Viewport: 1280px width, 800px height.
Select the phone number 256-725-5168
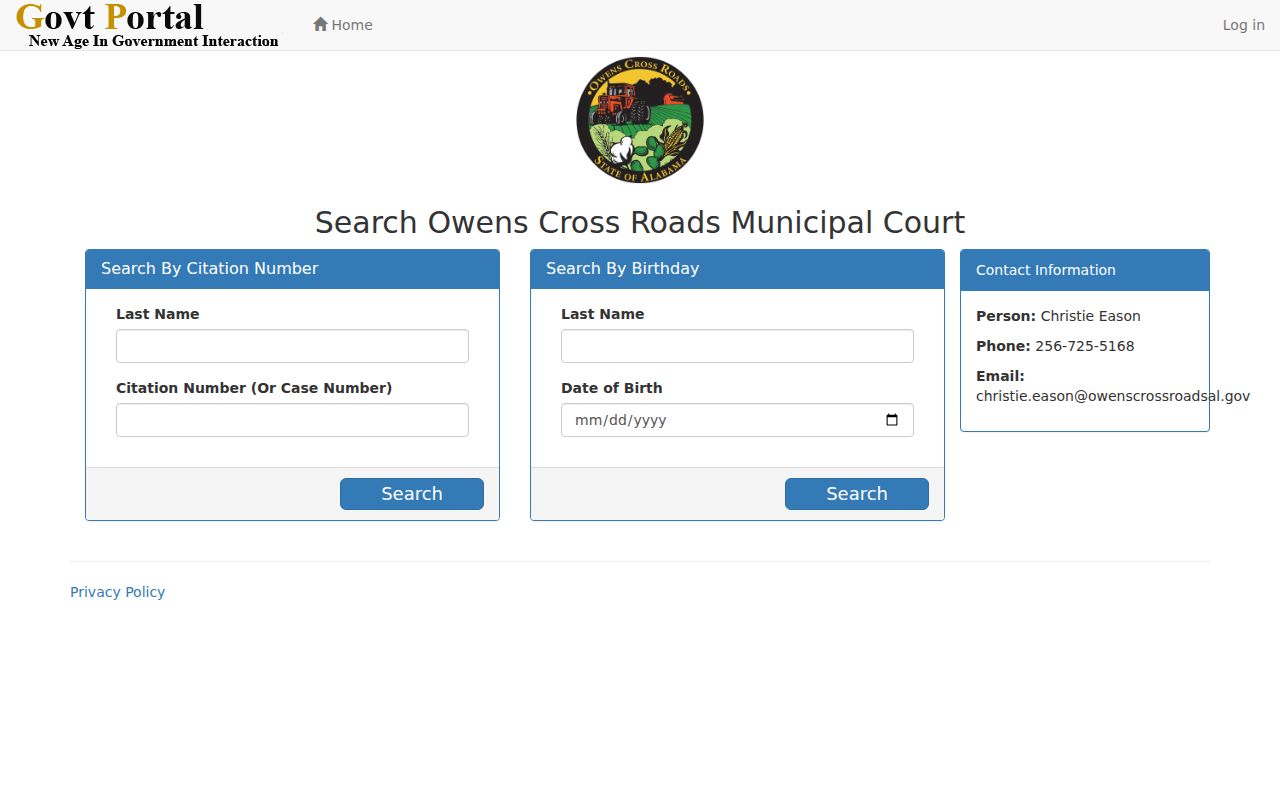1084,346
